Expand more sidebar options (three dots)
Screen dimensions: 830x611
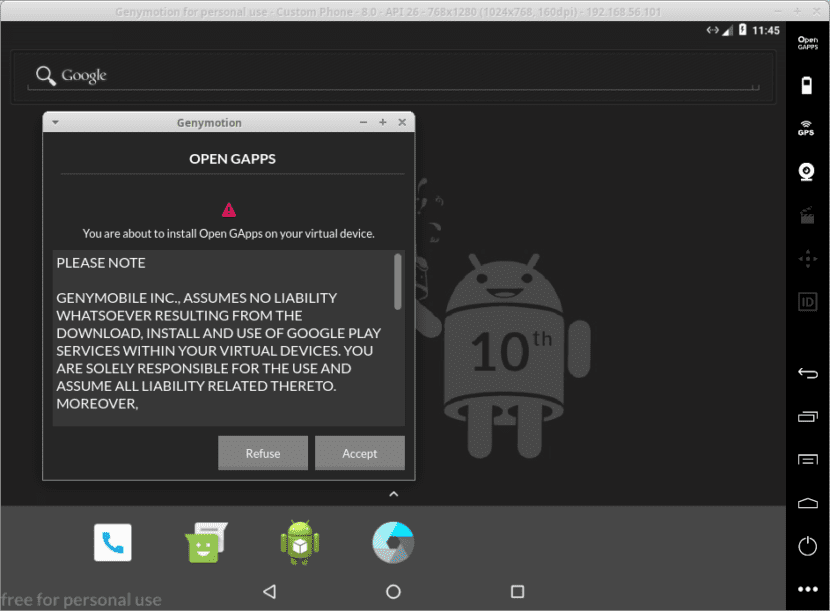[807, 589]
